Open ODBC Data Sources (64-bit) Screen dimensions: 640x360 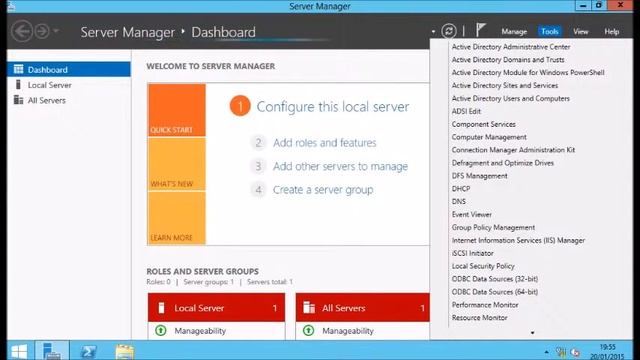(495, 292)
